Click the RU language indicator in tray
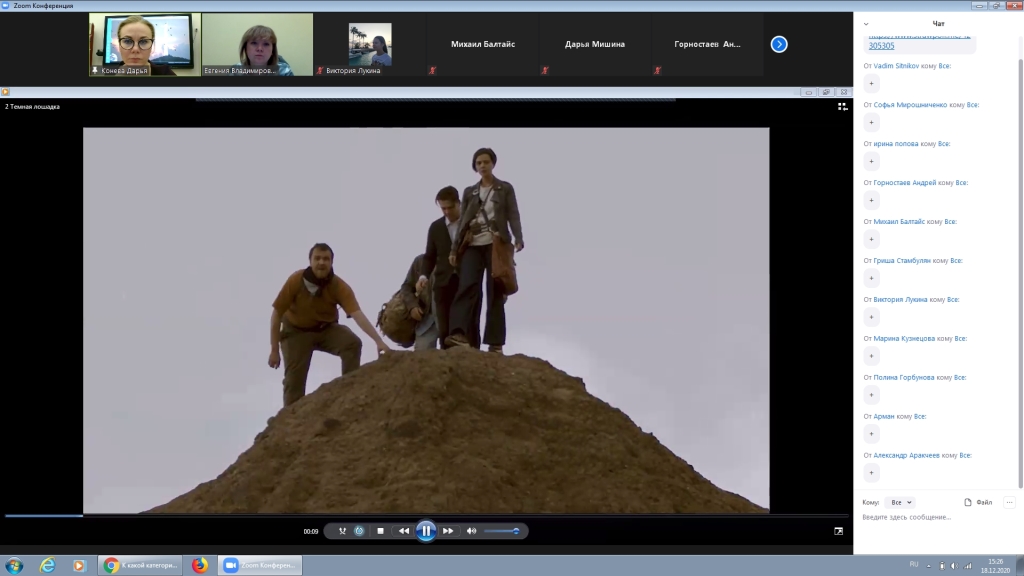The height and width of the screenshot is (576, 1024). 914,565
